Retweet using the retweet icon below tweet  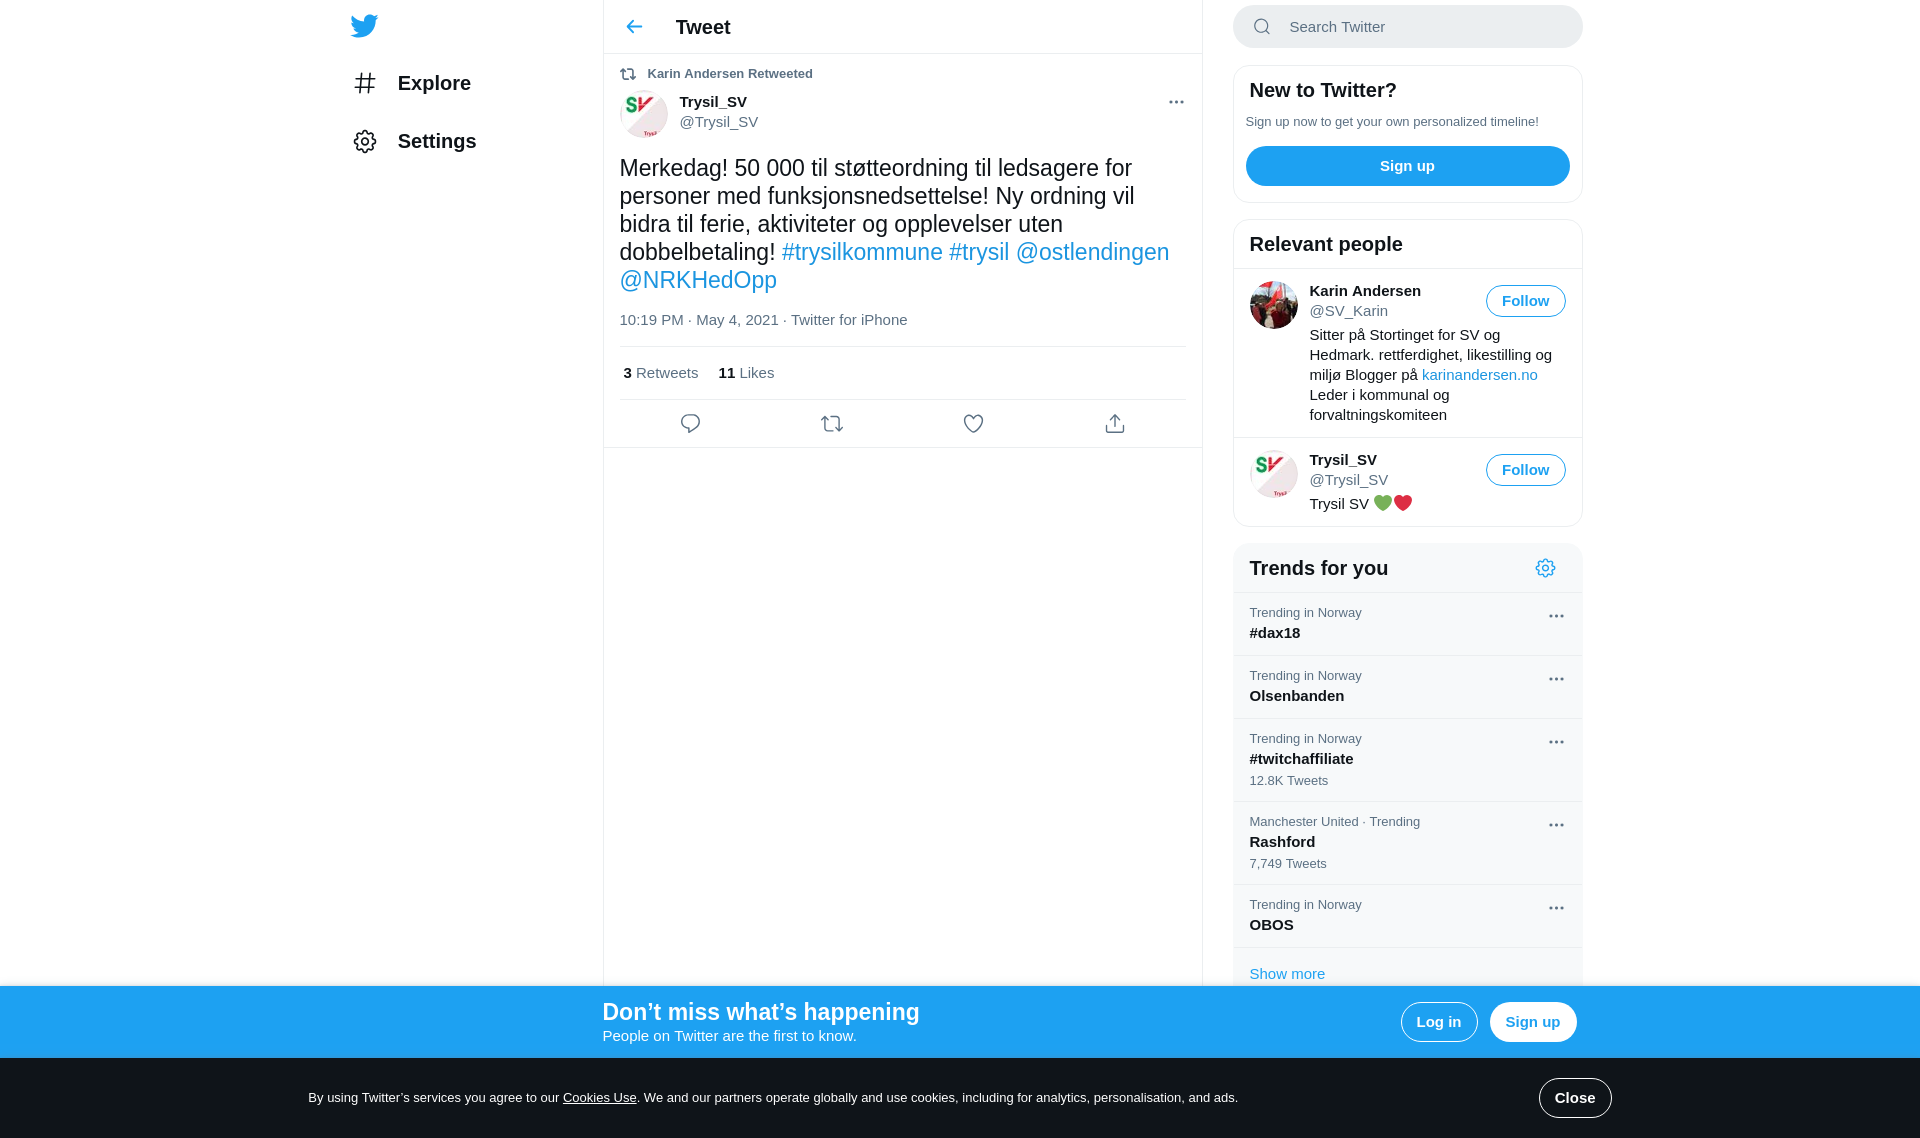click(832, 424)
